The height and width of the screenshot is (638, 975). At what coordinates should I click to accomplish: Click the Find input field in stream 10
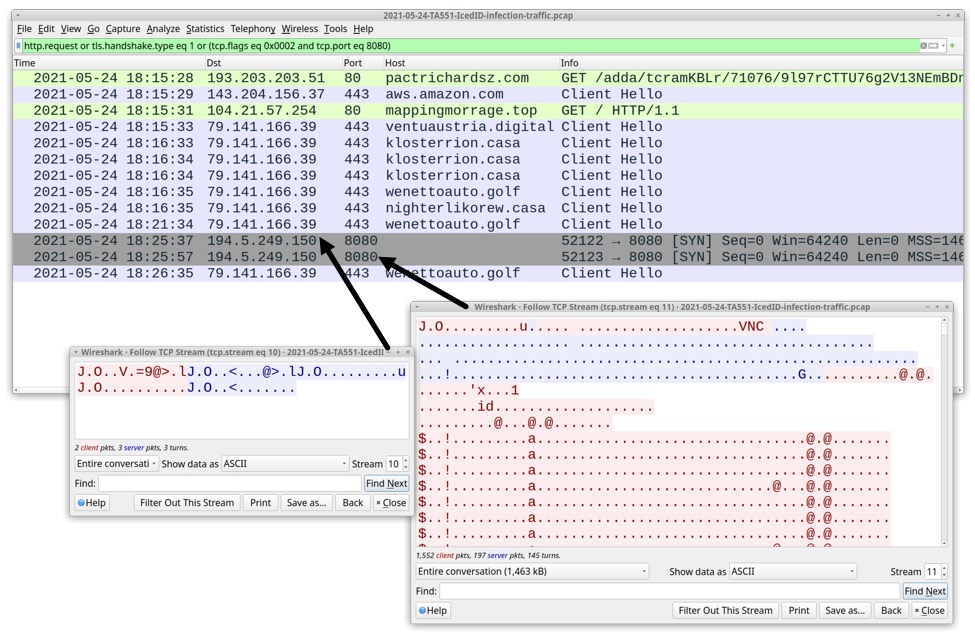tap(229, 484)
